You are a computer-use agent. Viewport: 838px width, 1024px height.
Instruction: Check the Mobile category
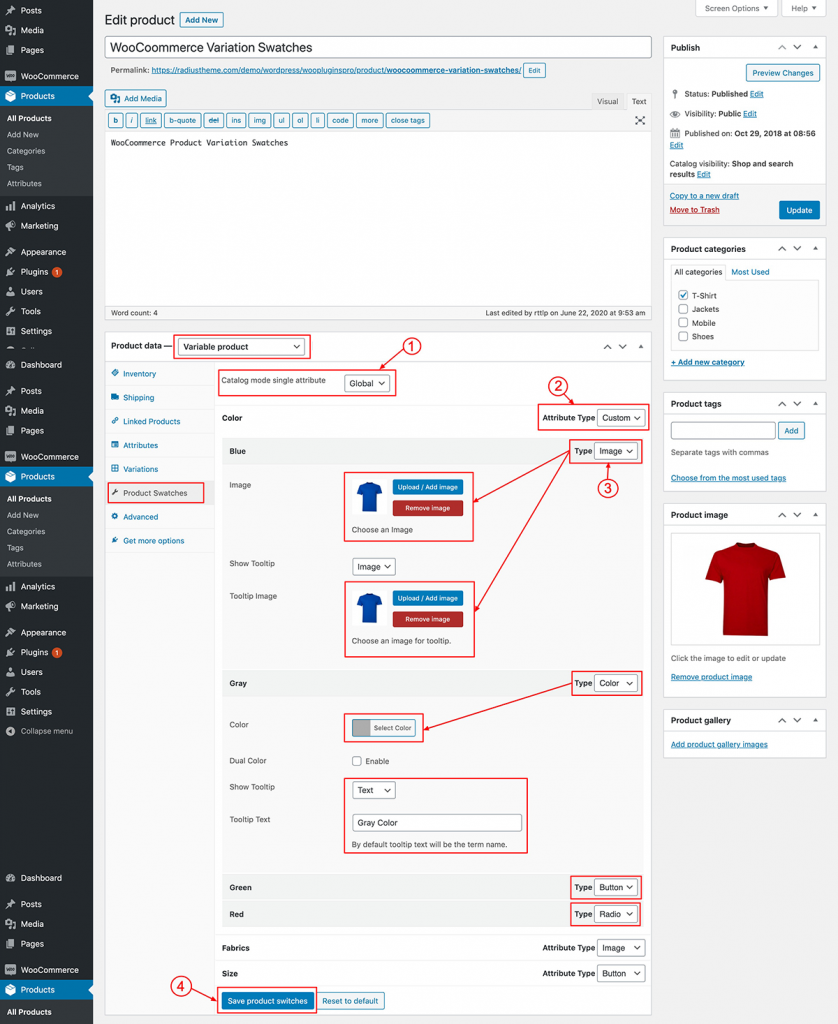[683, 323]
